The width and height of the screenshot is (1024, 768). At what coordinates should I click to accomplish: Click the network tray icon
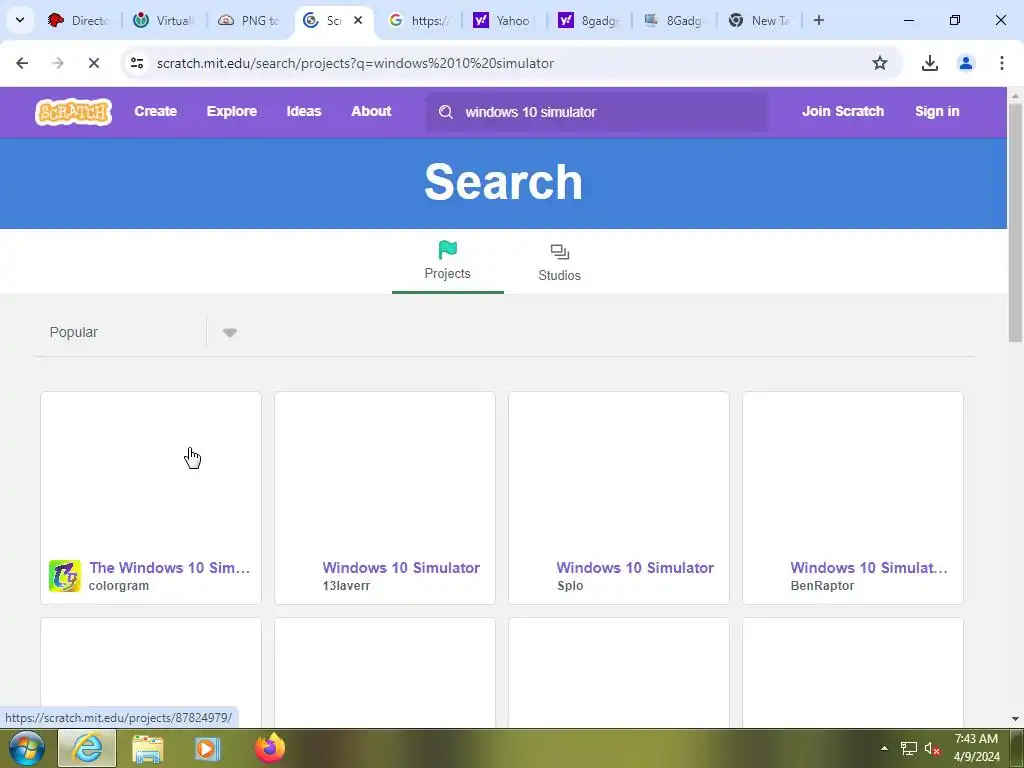pos(908,748)
